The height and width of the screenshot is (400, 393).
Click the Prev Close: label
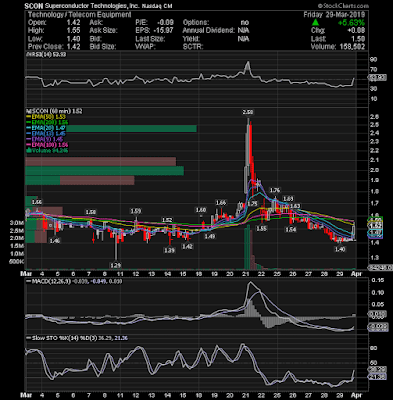[x=45, y=47]
